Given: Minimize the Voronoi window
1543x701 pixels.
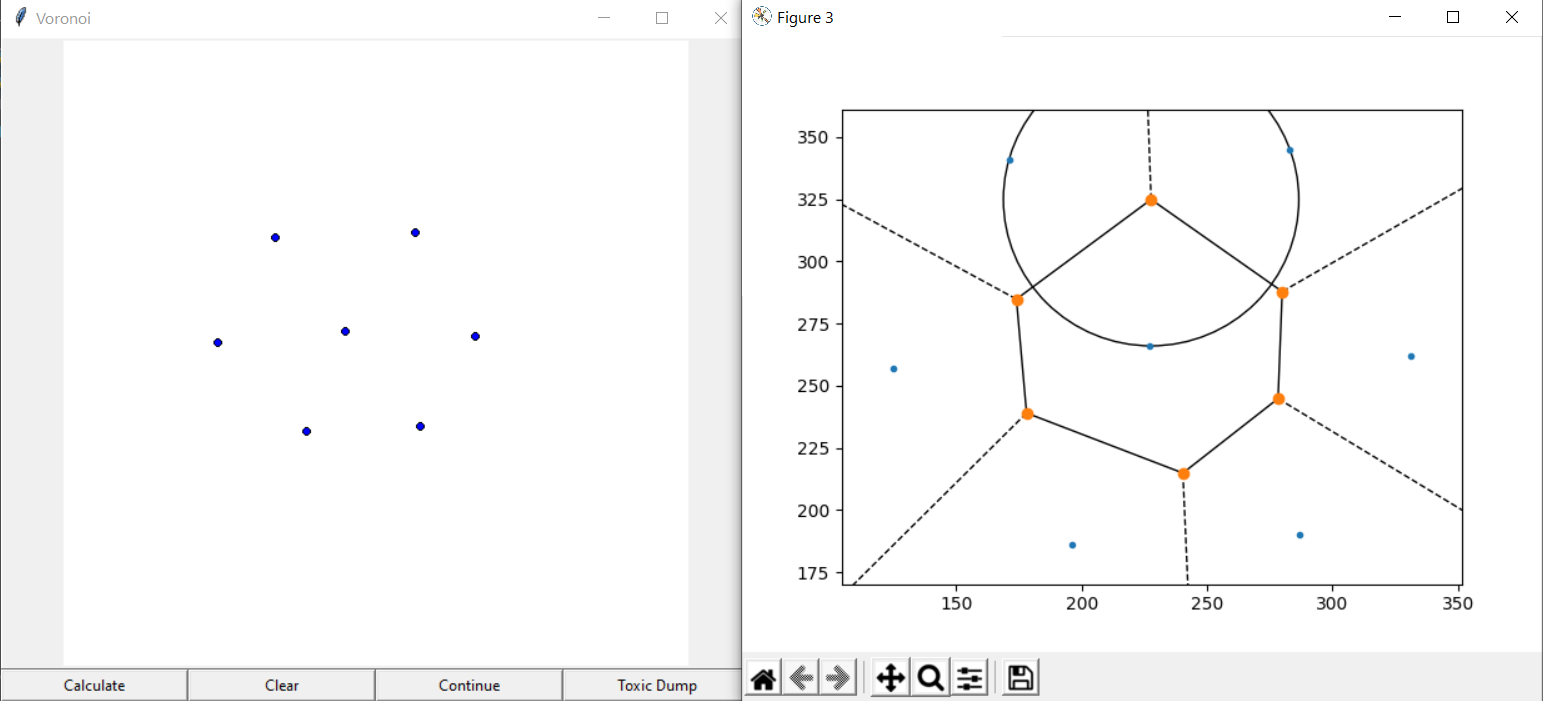Looking at the screenshot, I should pyautogui.click(x=603, y=17).
